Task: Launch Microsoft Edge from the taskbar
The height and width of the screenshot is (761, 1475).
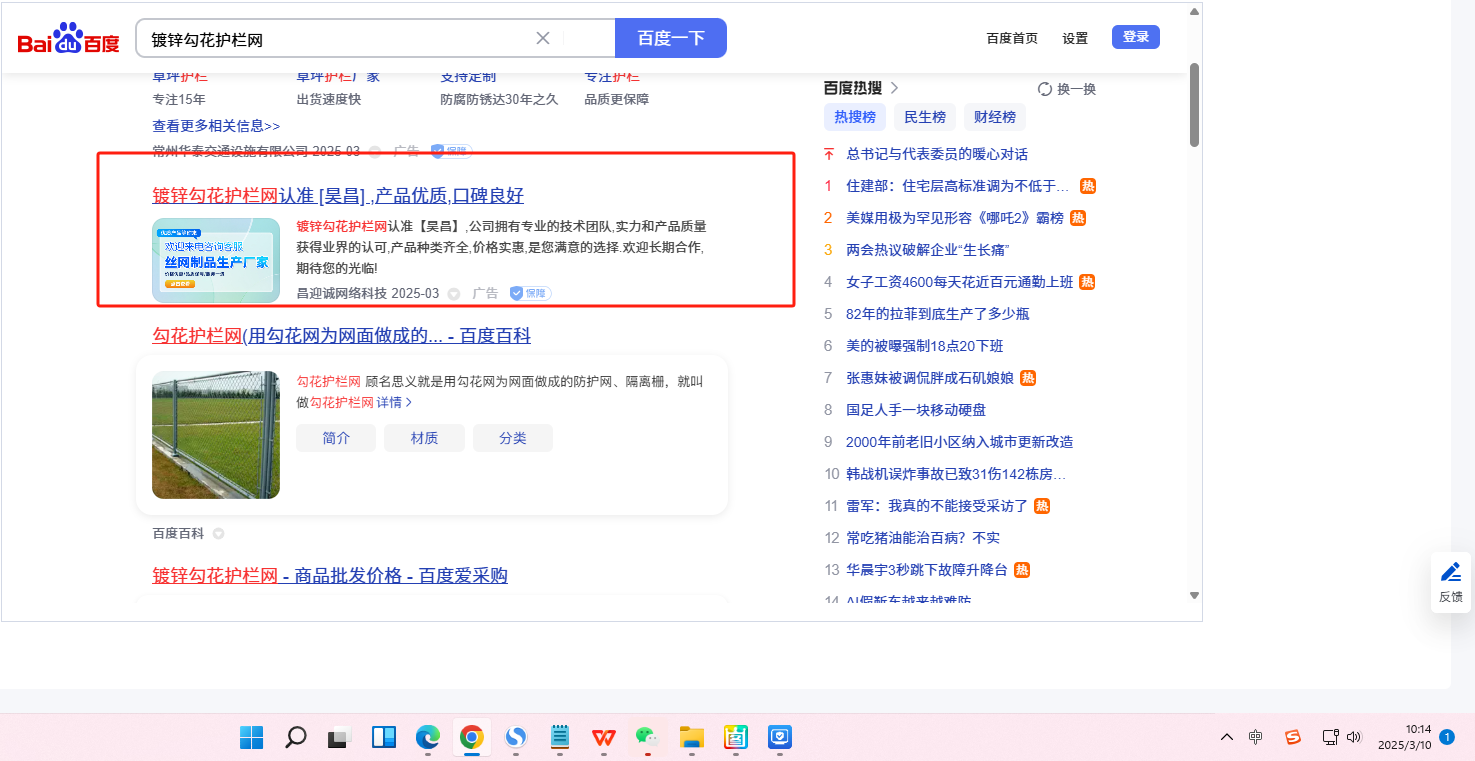Action: click(428, 738)
